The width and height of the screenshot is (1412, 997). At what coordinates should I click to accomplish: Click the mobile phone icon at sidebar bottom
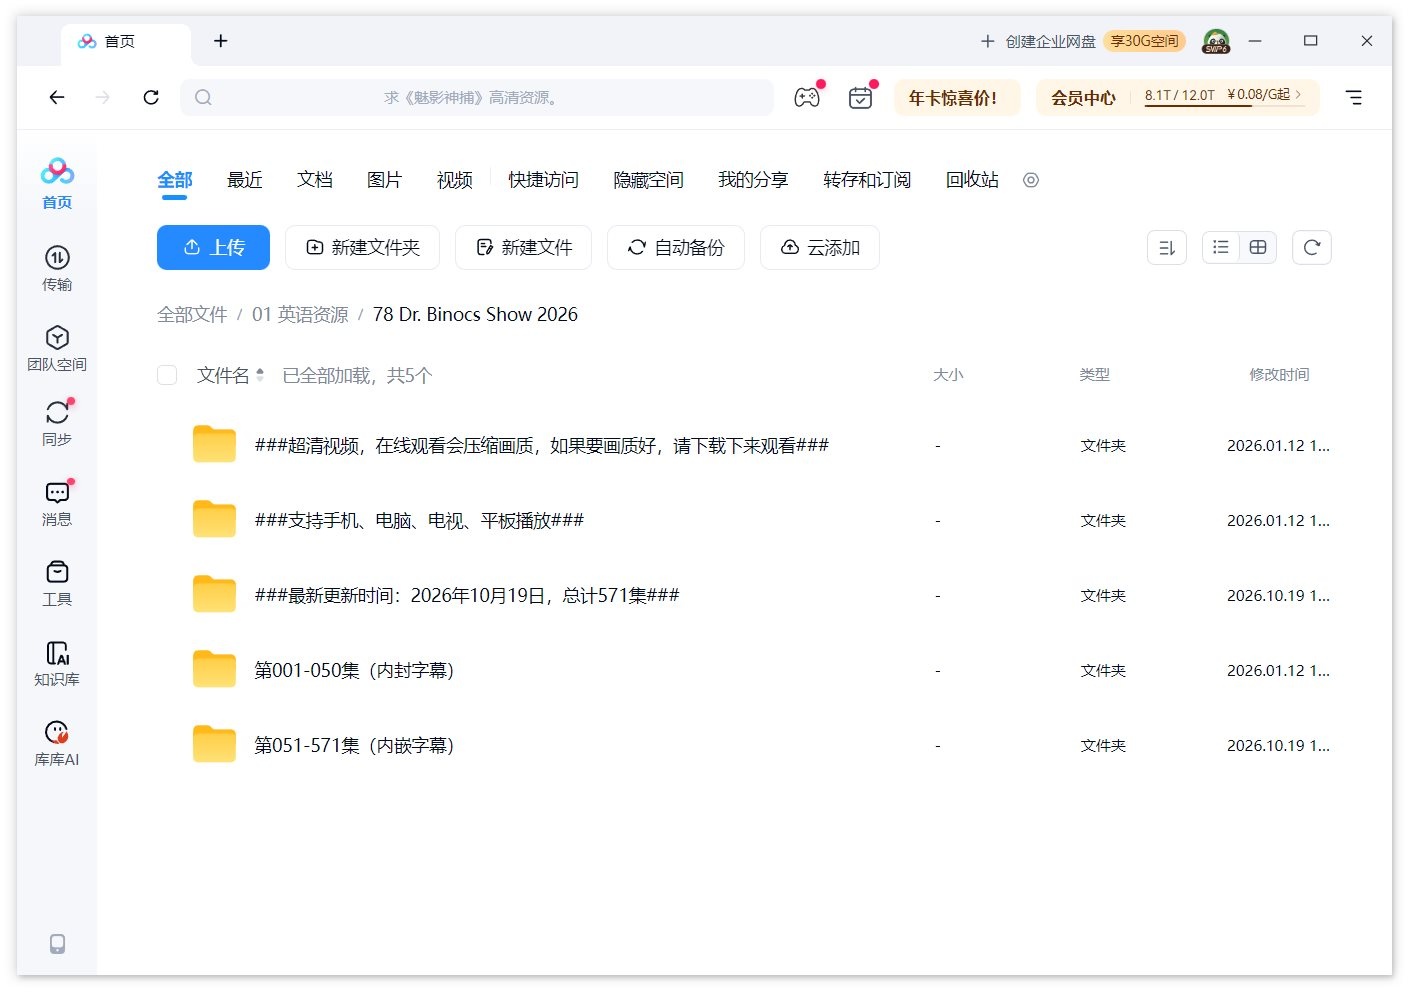(x=57, y=944)
